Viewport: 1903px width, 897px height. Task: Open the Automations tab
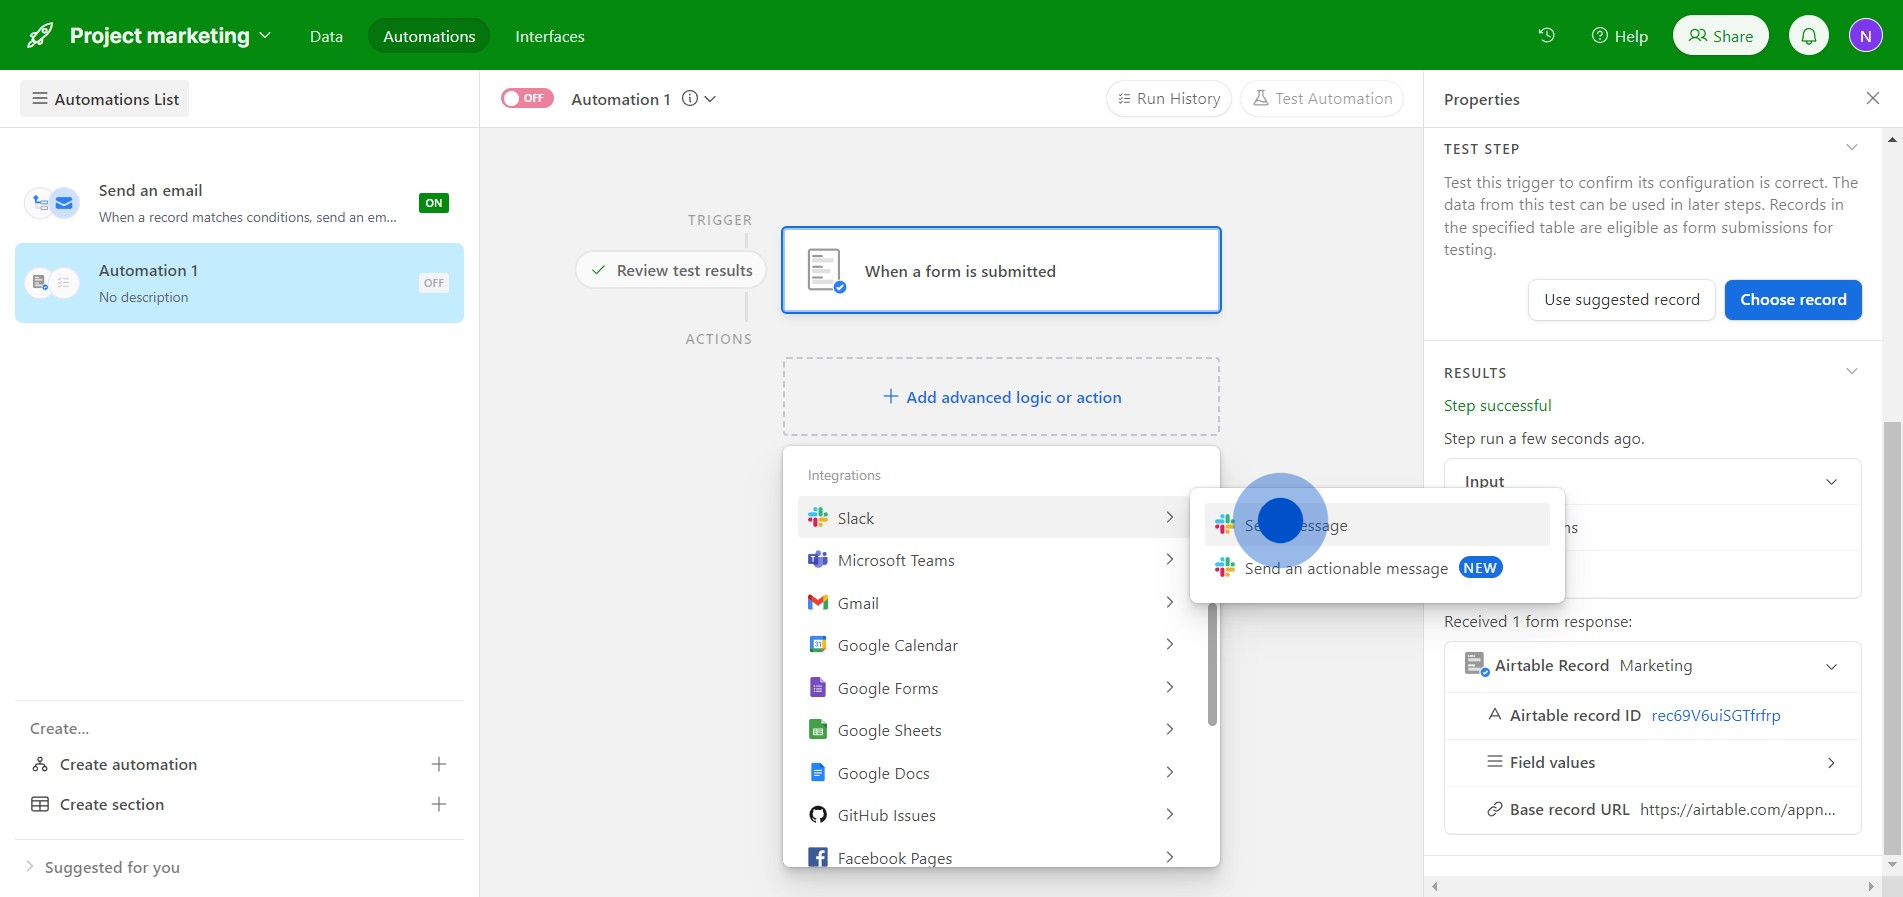429,36
